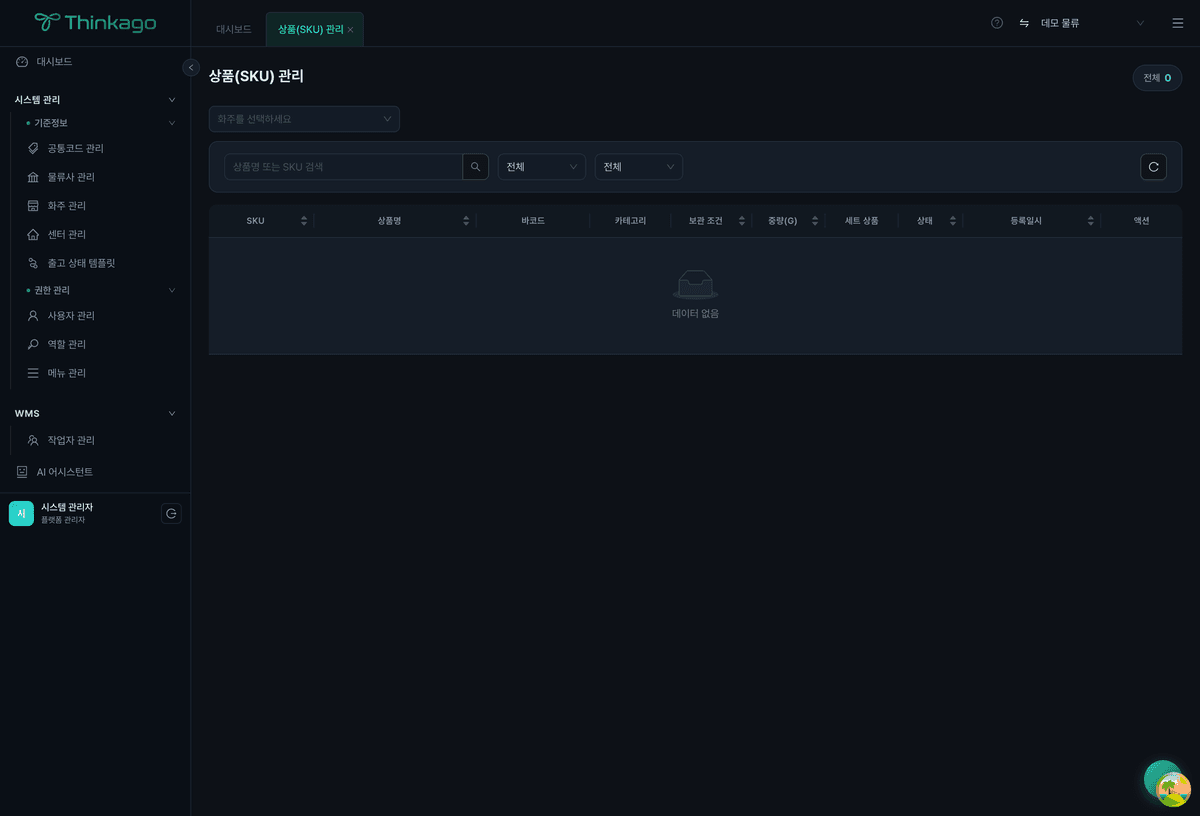Click the 전체 0 count badge

[x=1156, y=78]
